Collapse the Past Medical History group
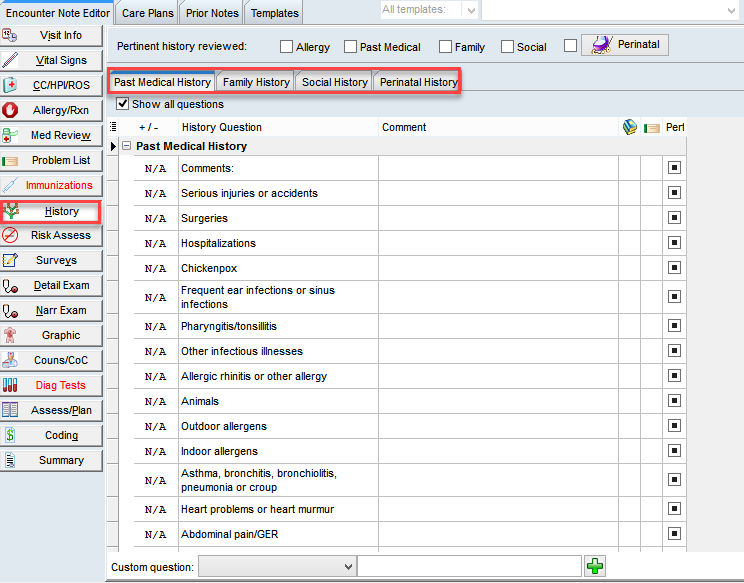 126,146
